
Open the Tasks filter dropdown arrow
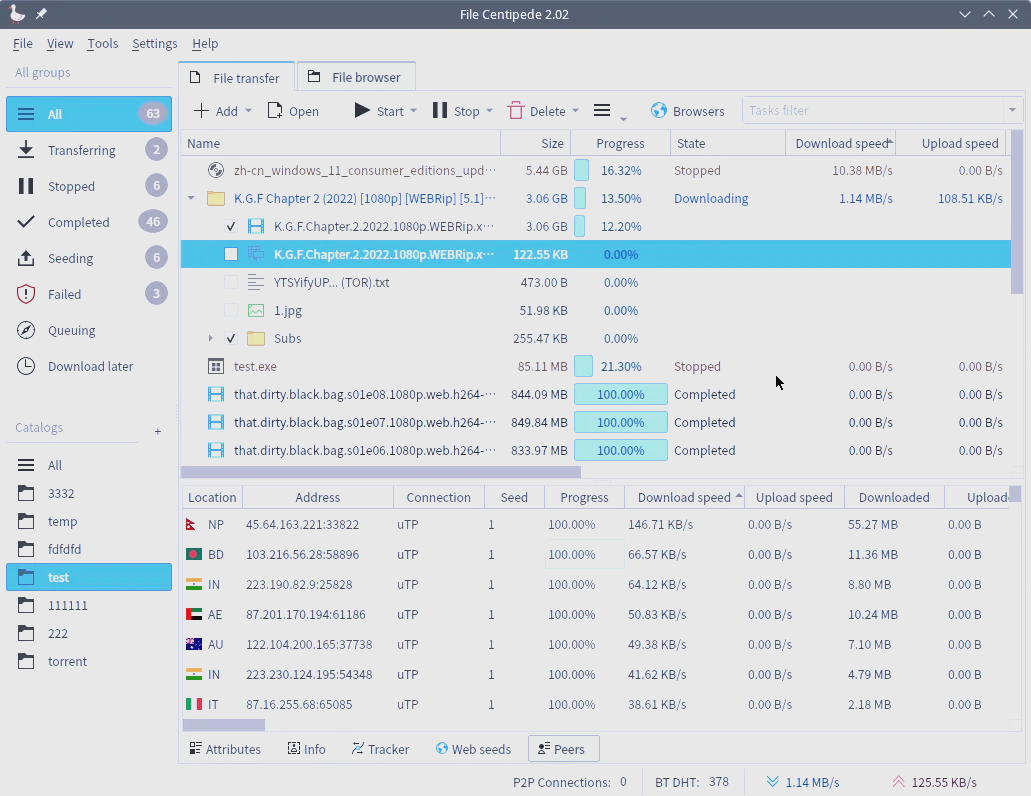pyautogui.click(x=1013, y=111)
